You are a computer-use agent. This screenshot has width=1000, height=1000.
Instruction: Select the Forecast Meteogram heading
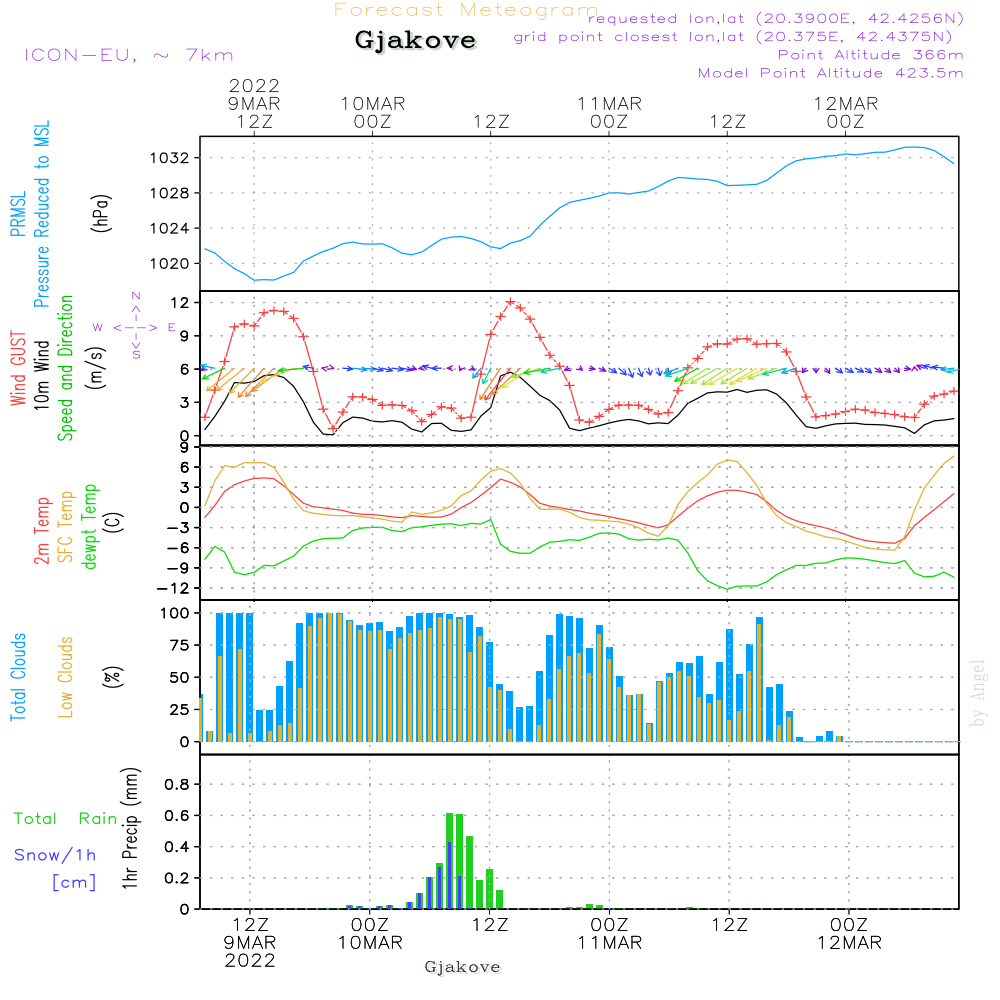(466, 10)
